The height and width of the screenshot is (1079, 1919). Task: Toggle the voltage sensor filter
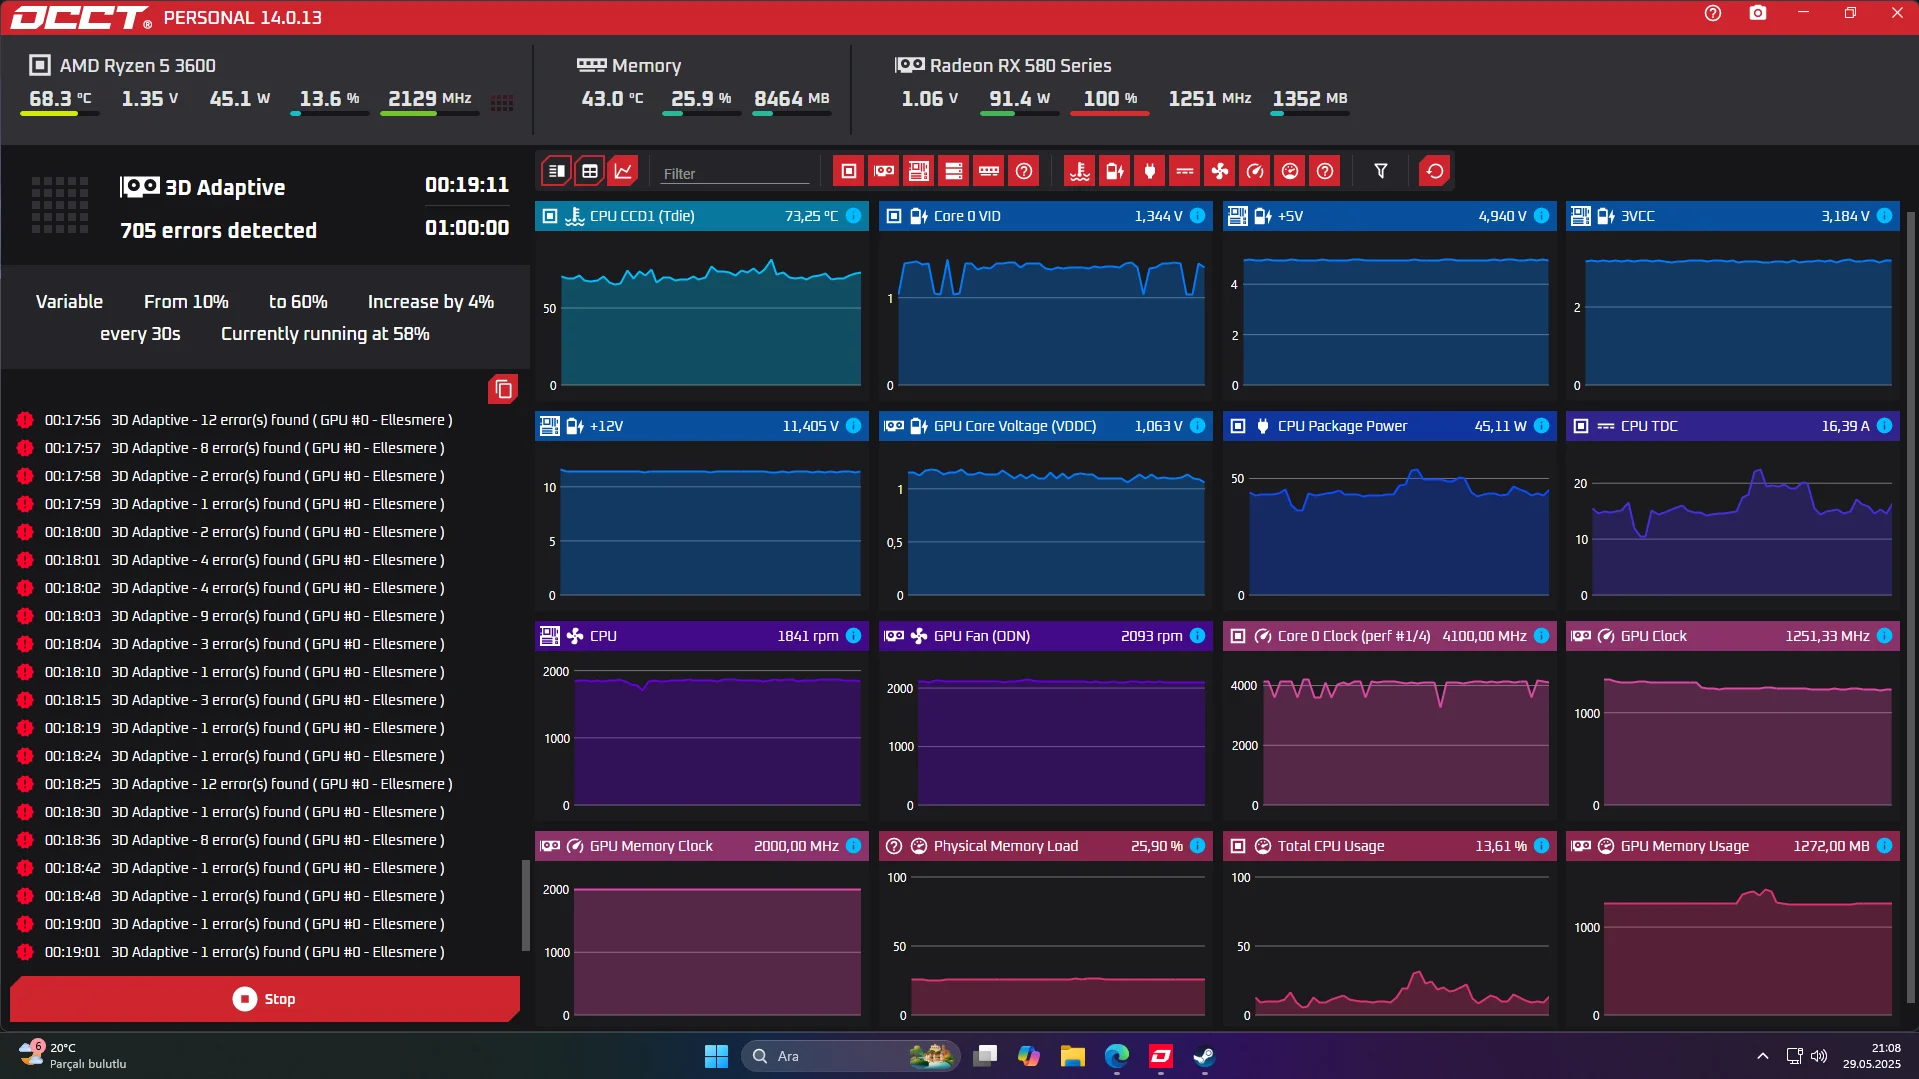point(1115,171)
